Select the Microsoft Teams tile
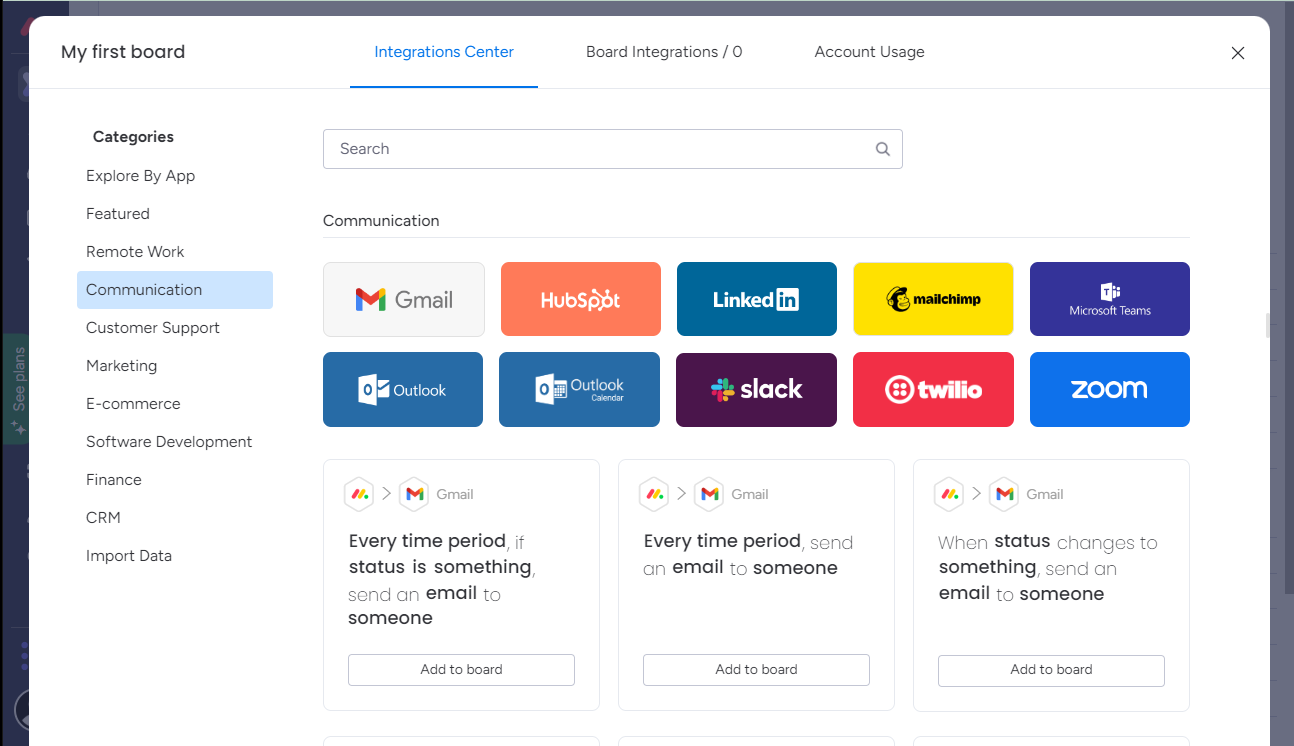The height and width of the screenshot is (746, 1294). [1109, 299]
